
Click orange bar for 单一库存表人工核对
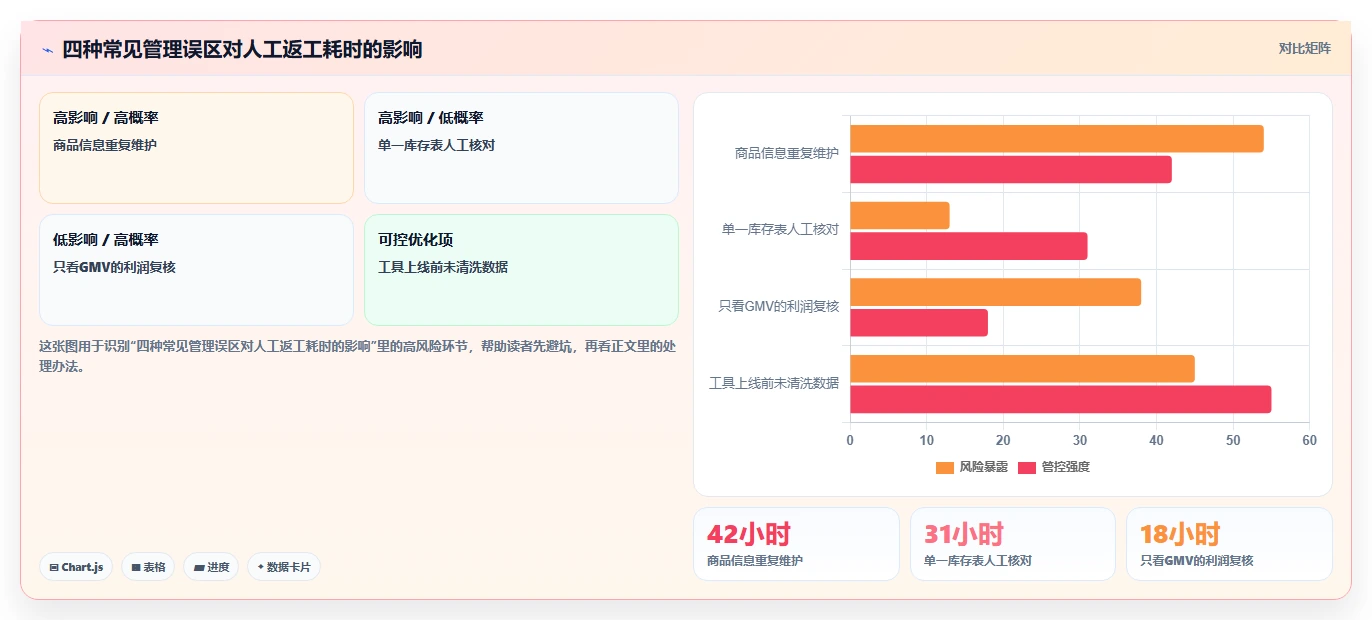[x=900, y=215]
